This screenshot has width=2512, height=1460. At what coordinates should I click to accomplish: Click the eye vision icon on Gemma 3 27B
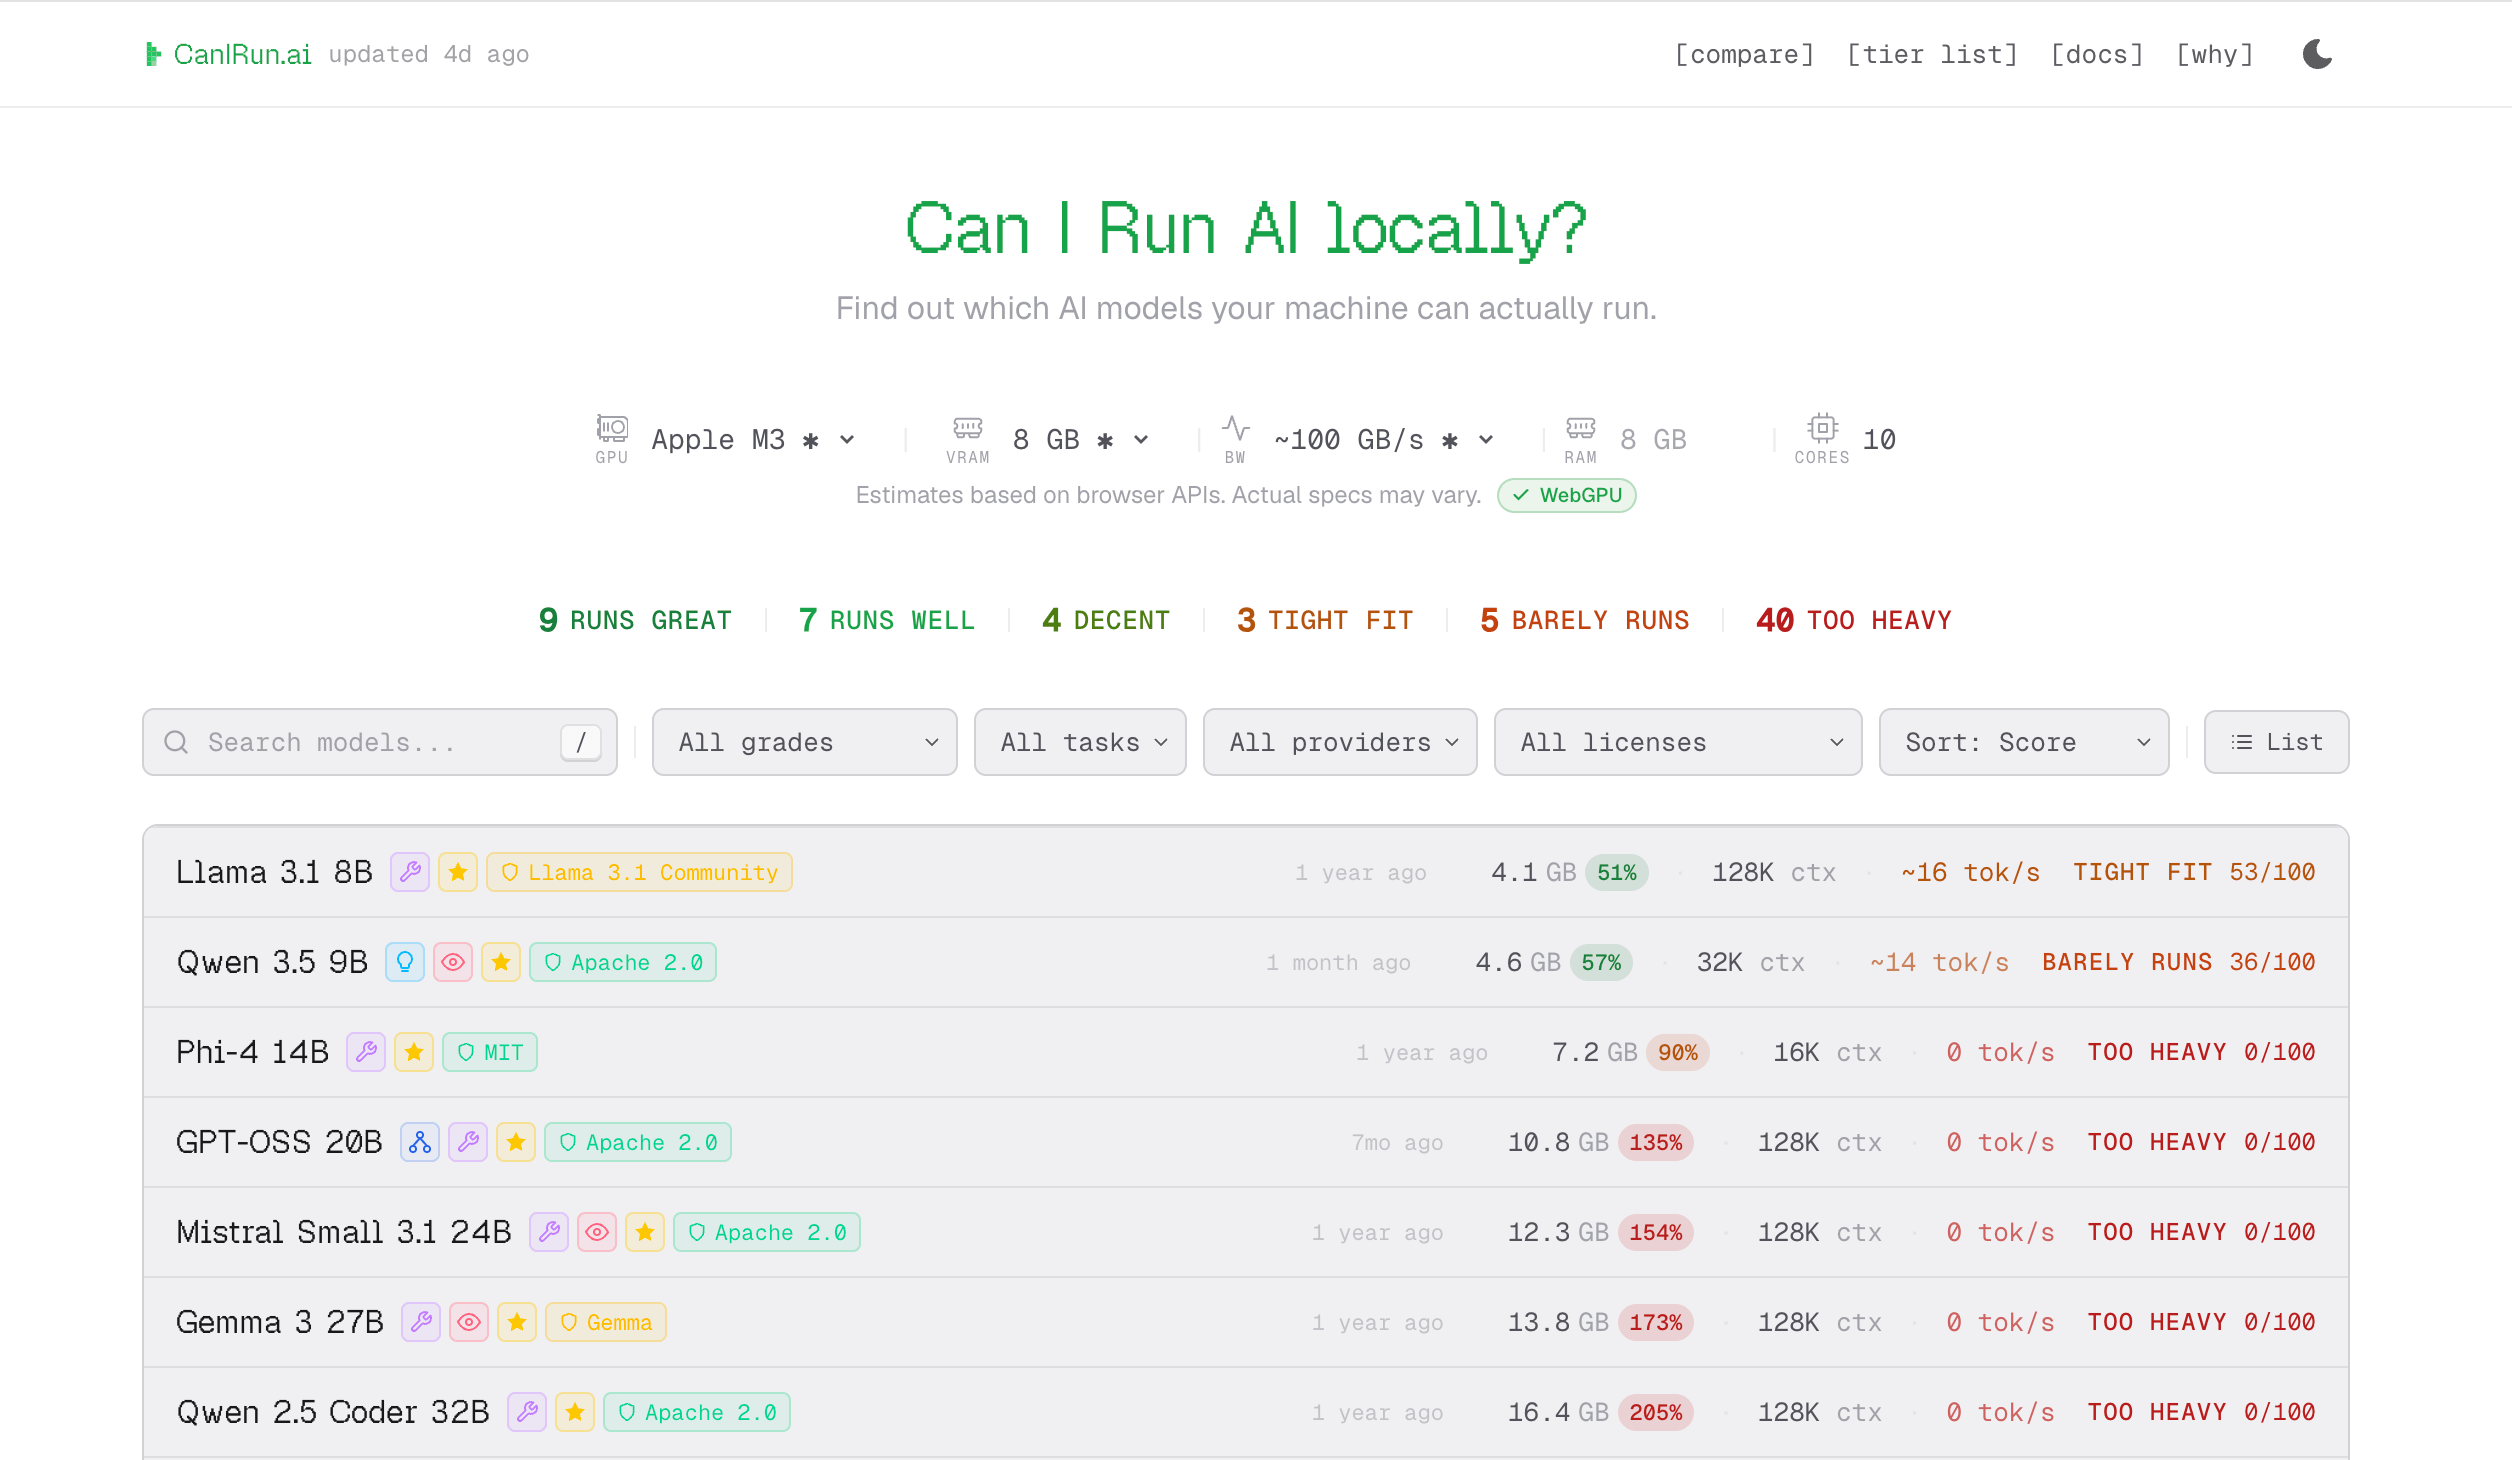(469, 1322)
